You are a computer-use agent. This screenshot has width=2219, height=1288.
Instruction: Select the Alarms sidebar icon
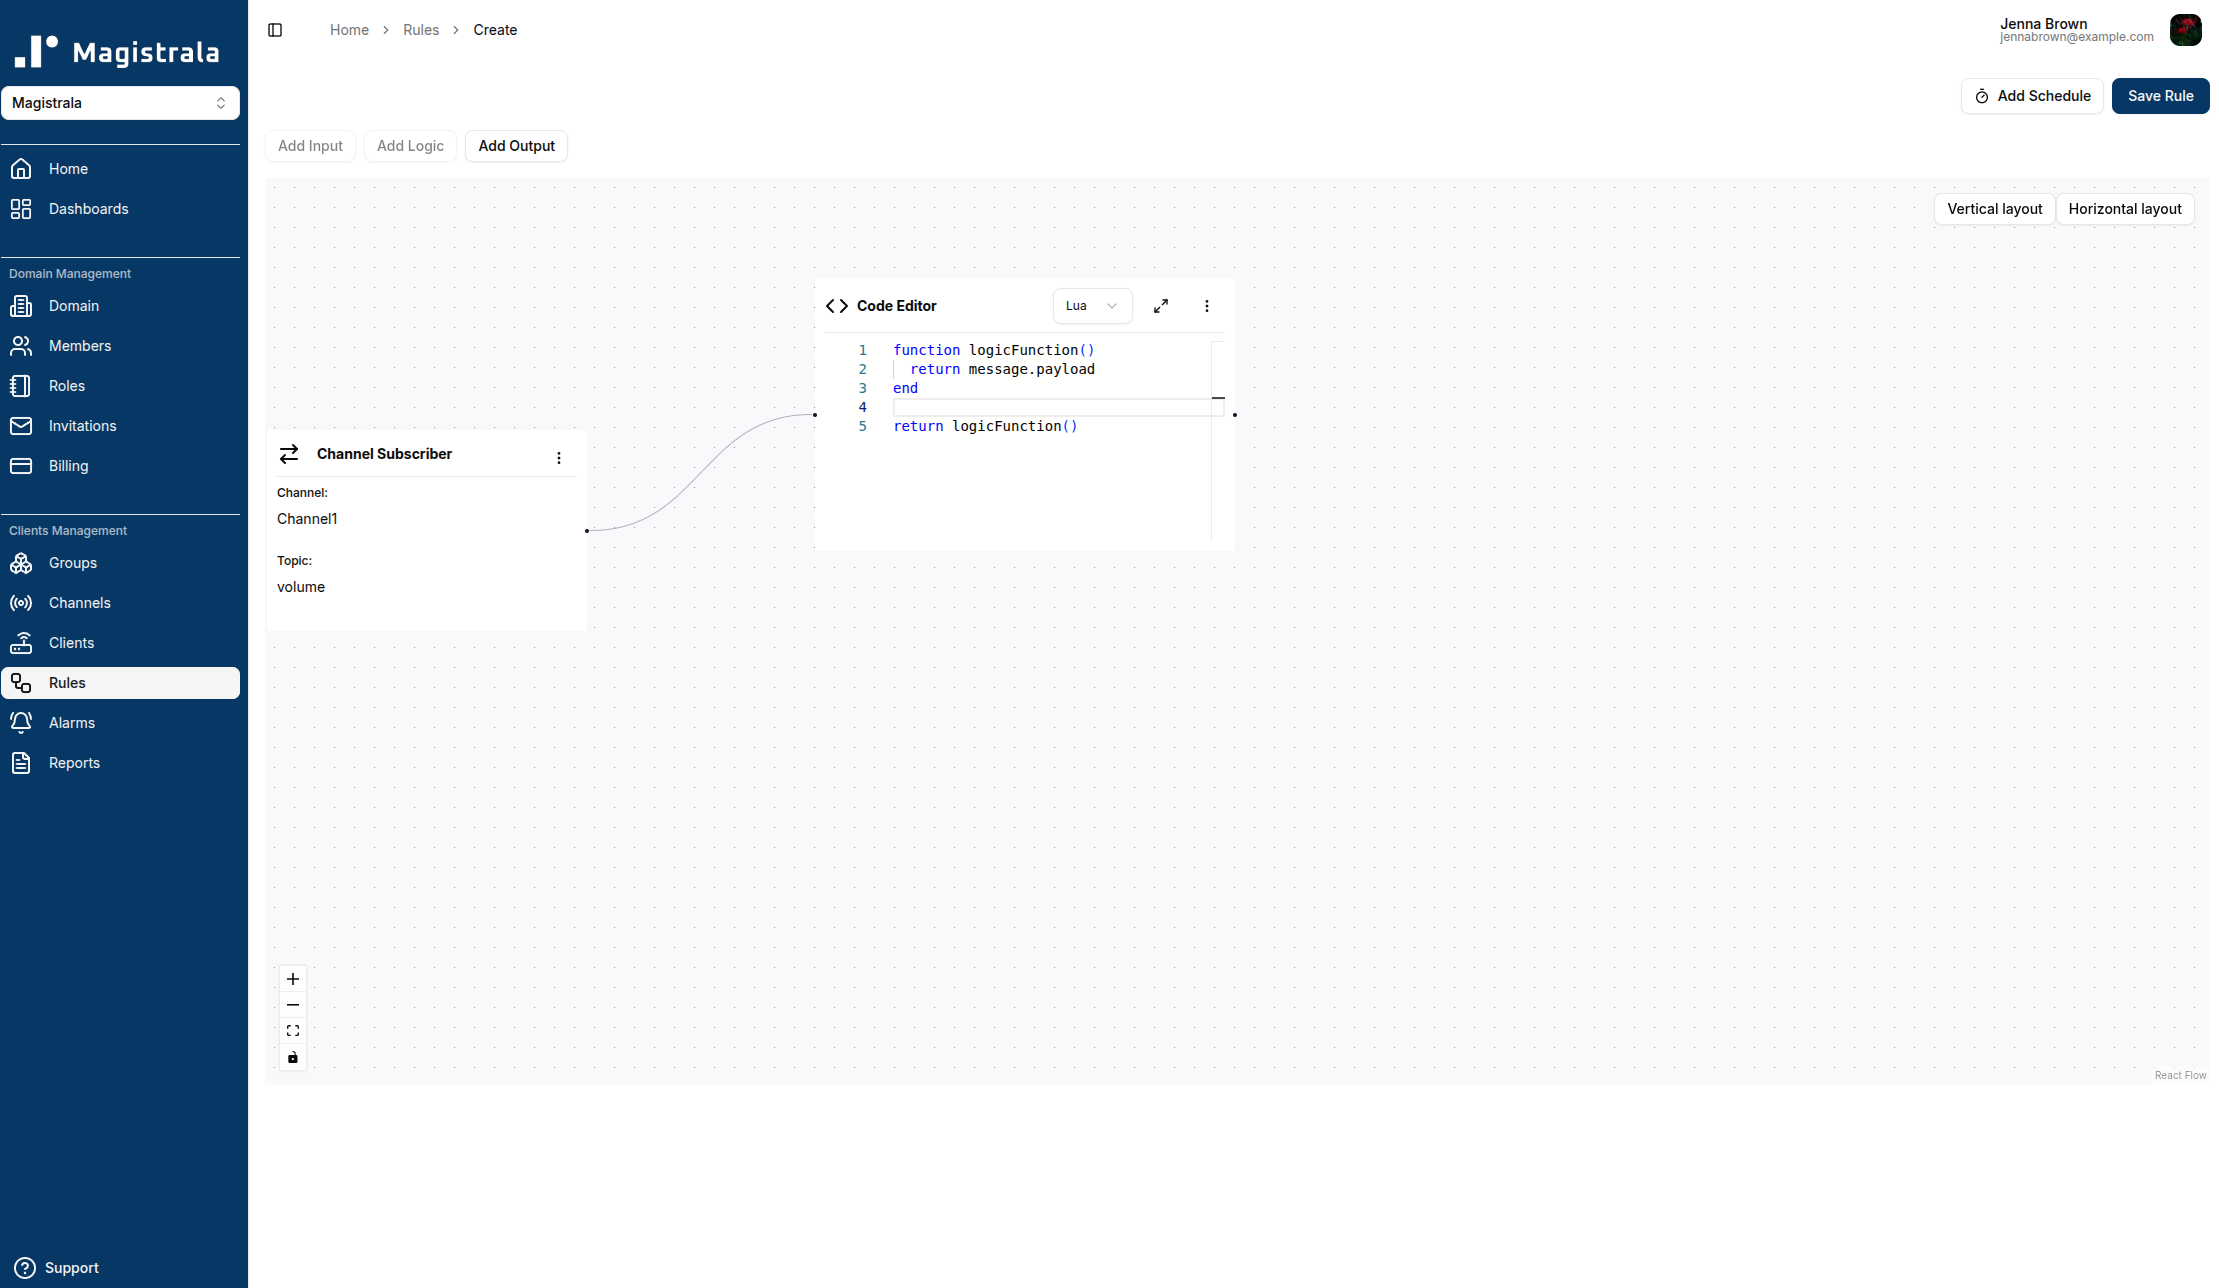[21, 722]
